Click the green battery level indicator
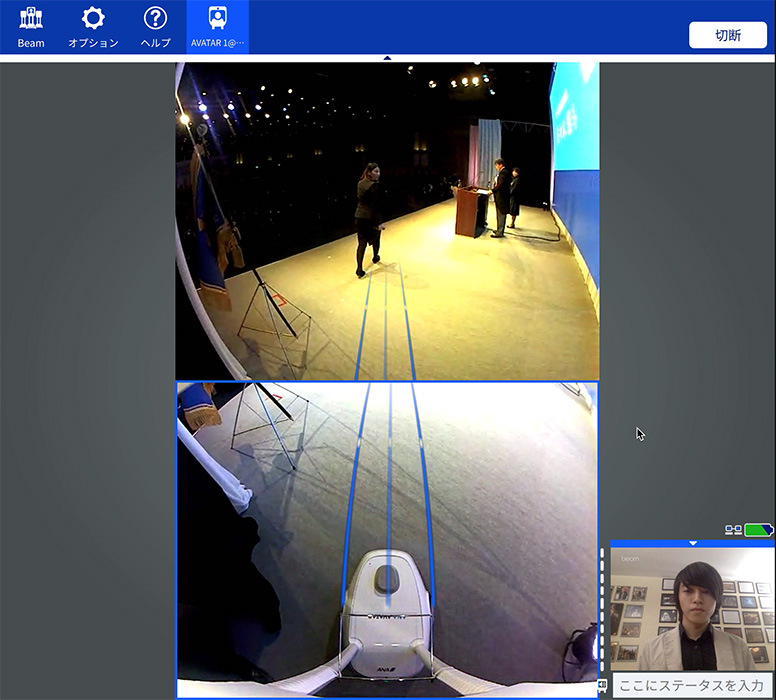Image resolution: width=776 pixels, height=700 pixels. click(758, 529)
